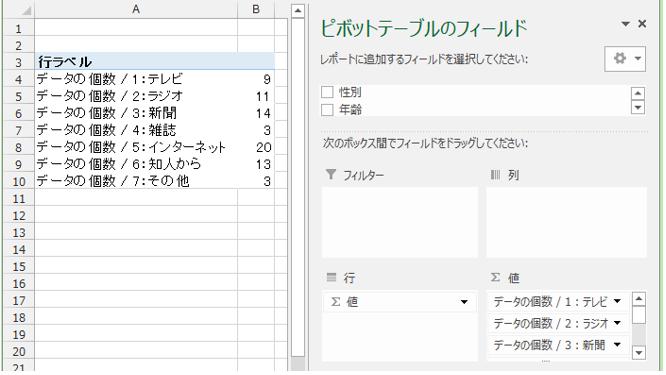Check the 年齢 field checkbox

tap(327, 110)
